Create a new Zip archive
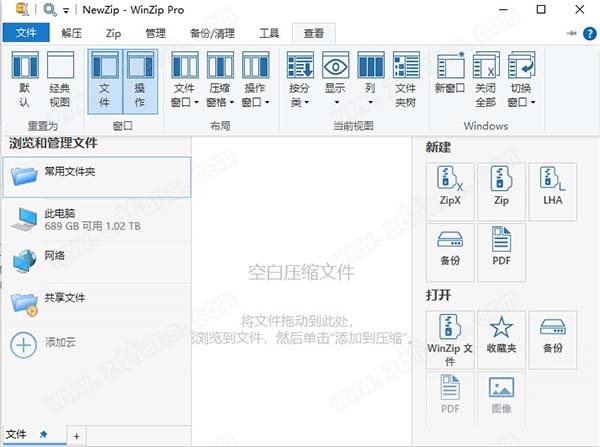600x447 pixels. (x=501, y=191)
